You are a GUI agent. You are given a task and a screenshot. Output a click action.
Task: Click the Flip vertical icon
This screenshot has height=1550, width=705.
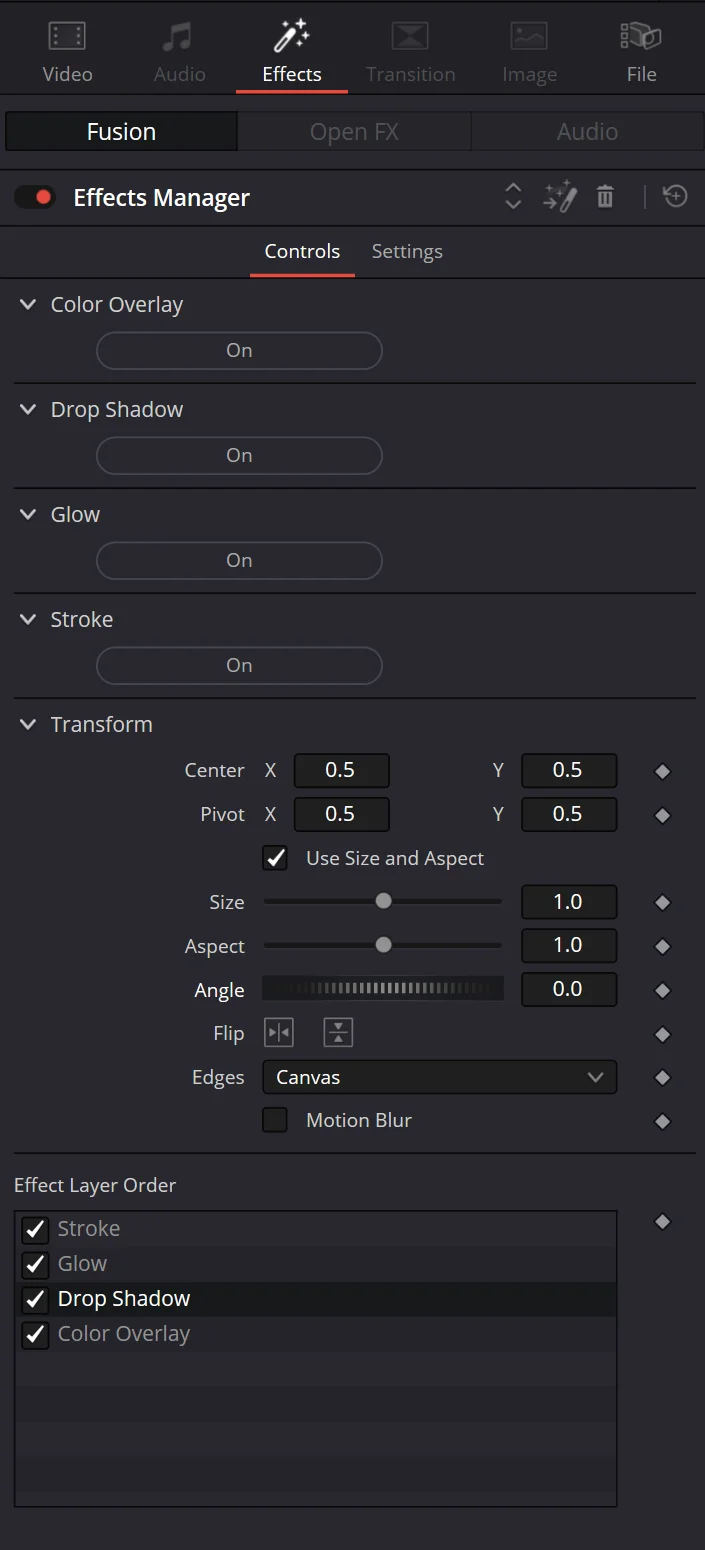point(338,1033)
